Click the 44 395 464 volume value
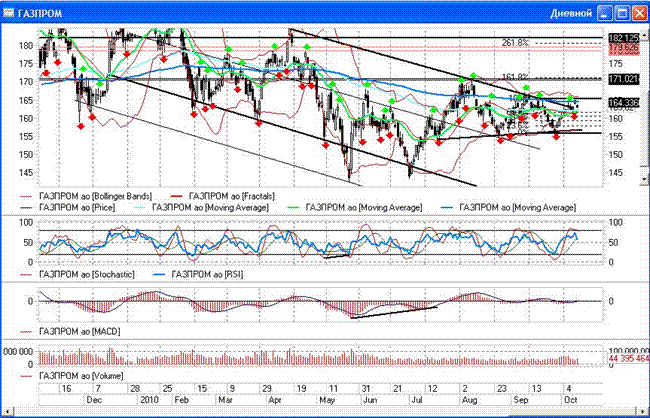Image resolution: width=650 pixels, height=418 pixels. [629, 359]
